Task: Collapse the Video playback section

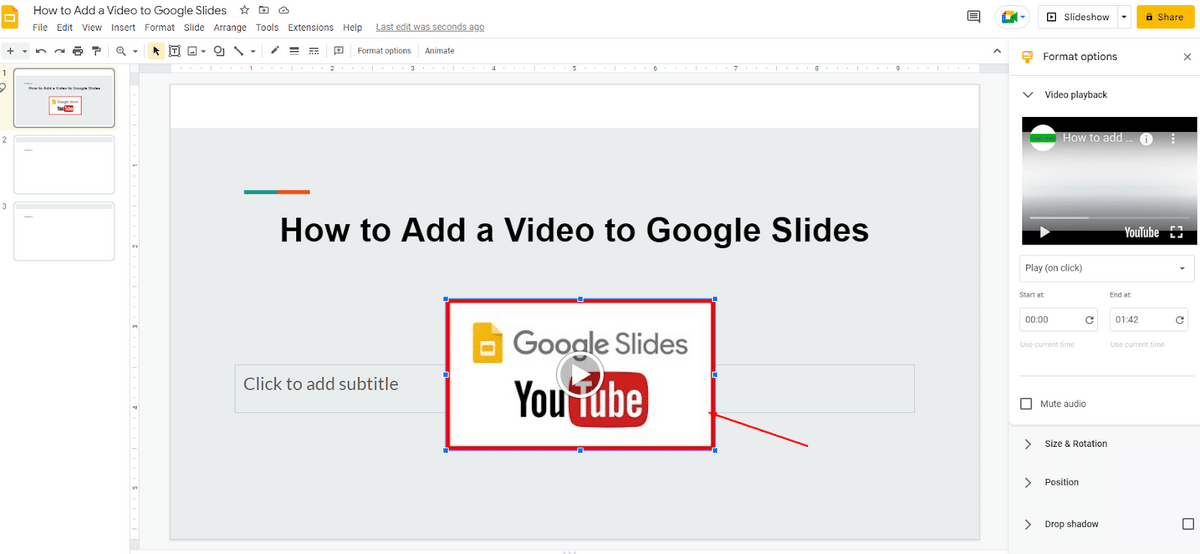Action: pyautogui.click(x=1027, y=95)
